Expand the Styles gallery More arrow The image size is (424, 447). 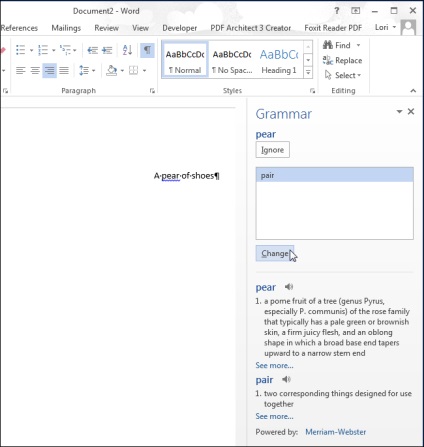coord(308,72)
